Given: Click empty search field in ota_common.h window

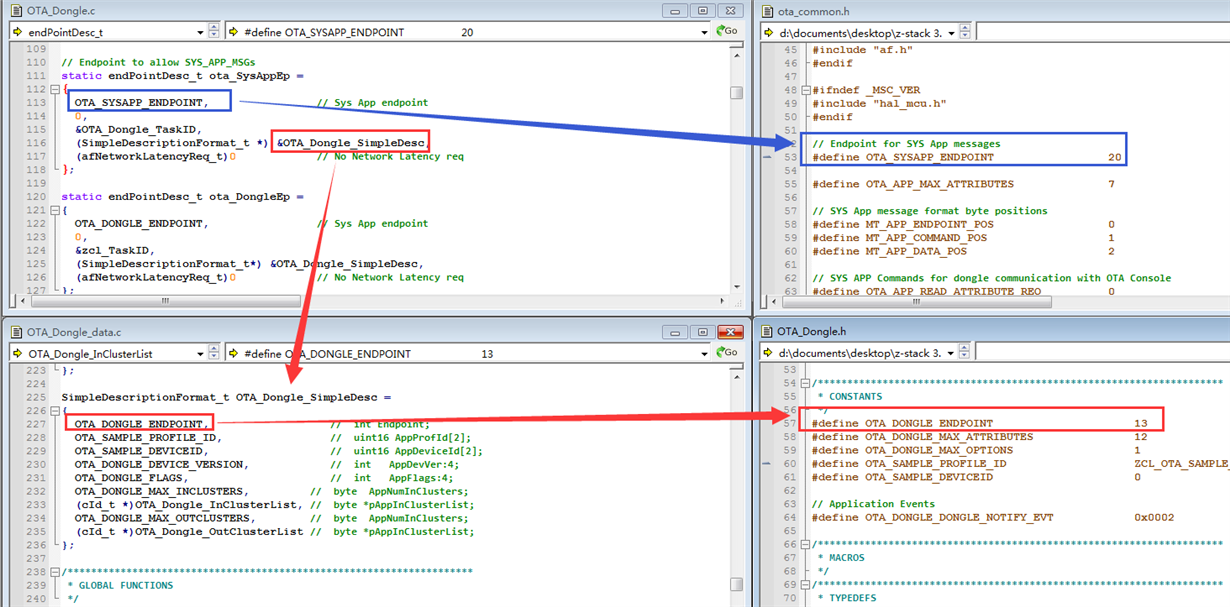Looking at the screenshot, I should pos(1103,32).
